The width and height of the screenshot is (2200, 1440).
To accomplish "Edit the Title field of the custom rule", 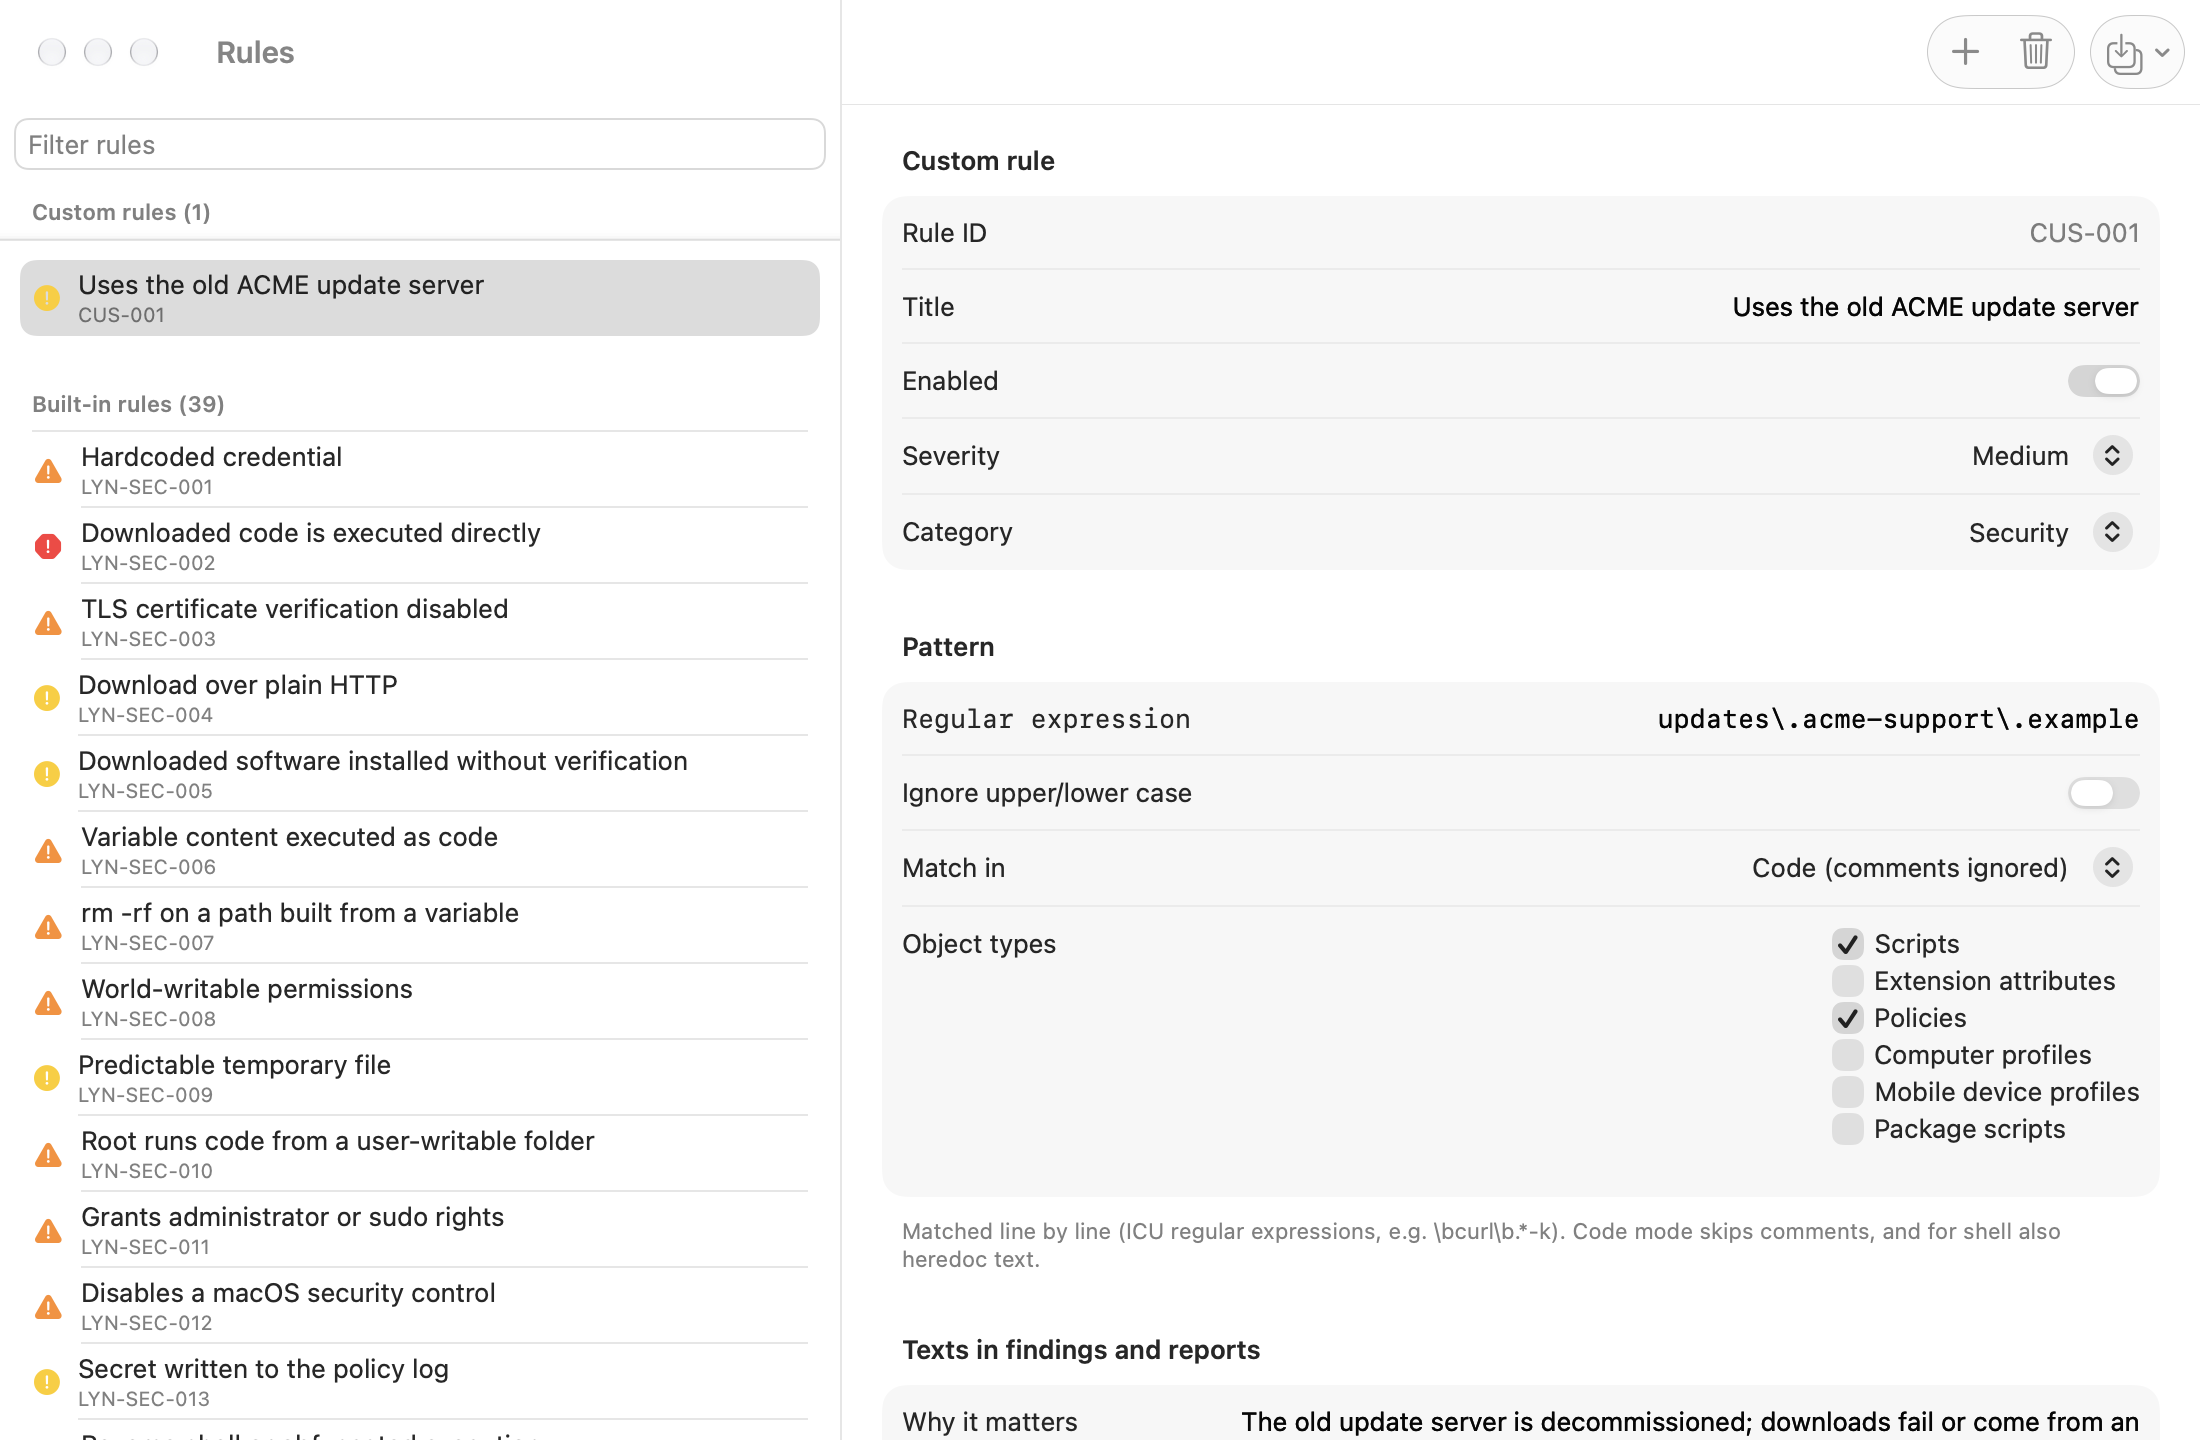I will pyautogui.click(x=1935, y=307).
